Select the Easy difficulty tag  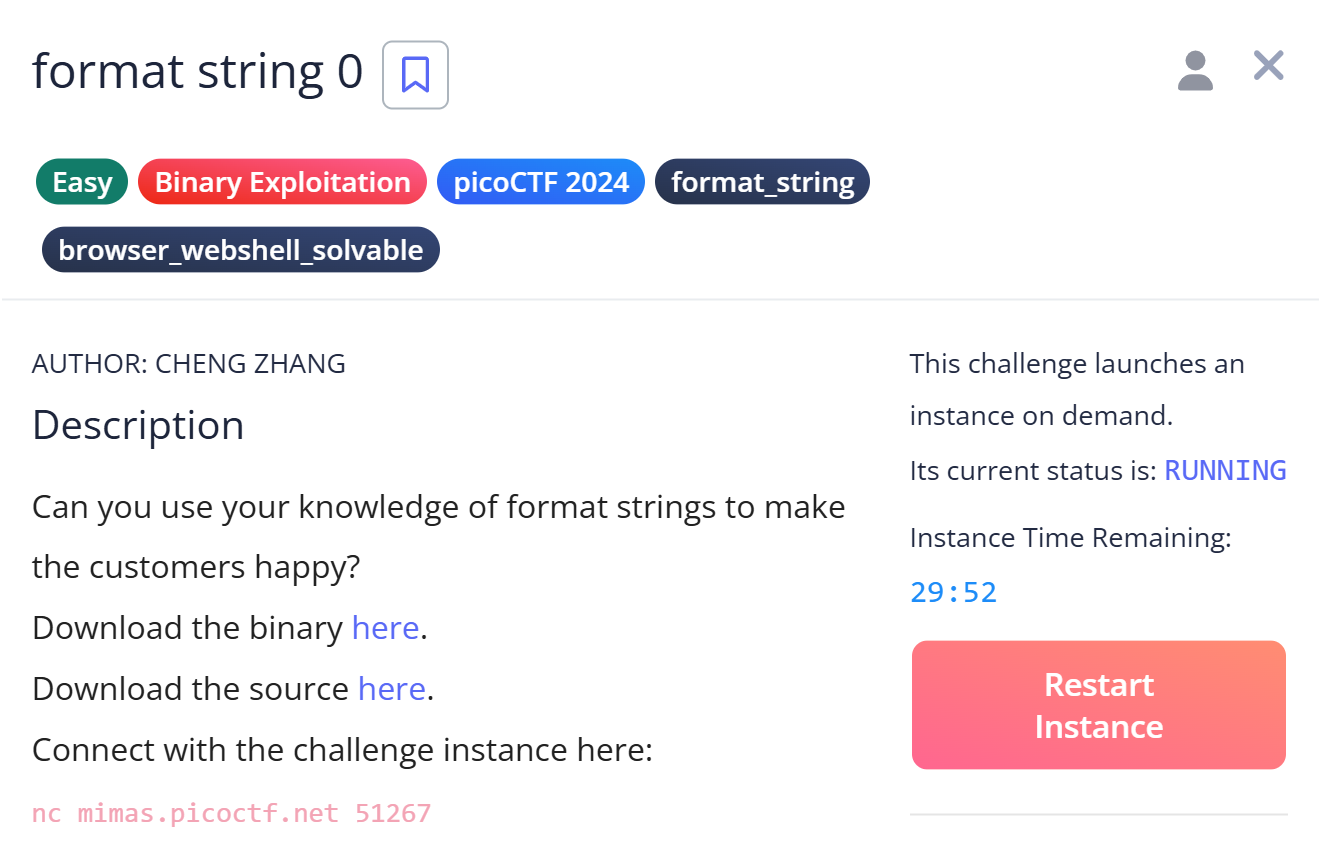(82, 183)
